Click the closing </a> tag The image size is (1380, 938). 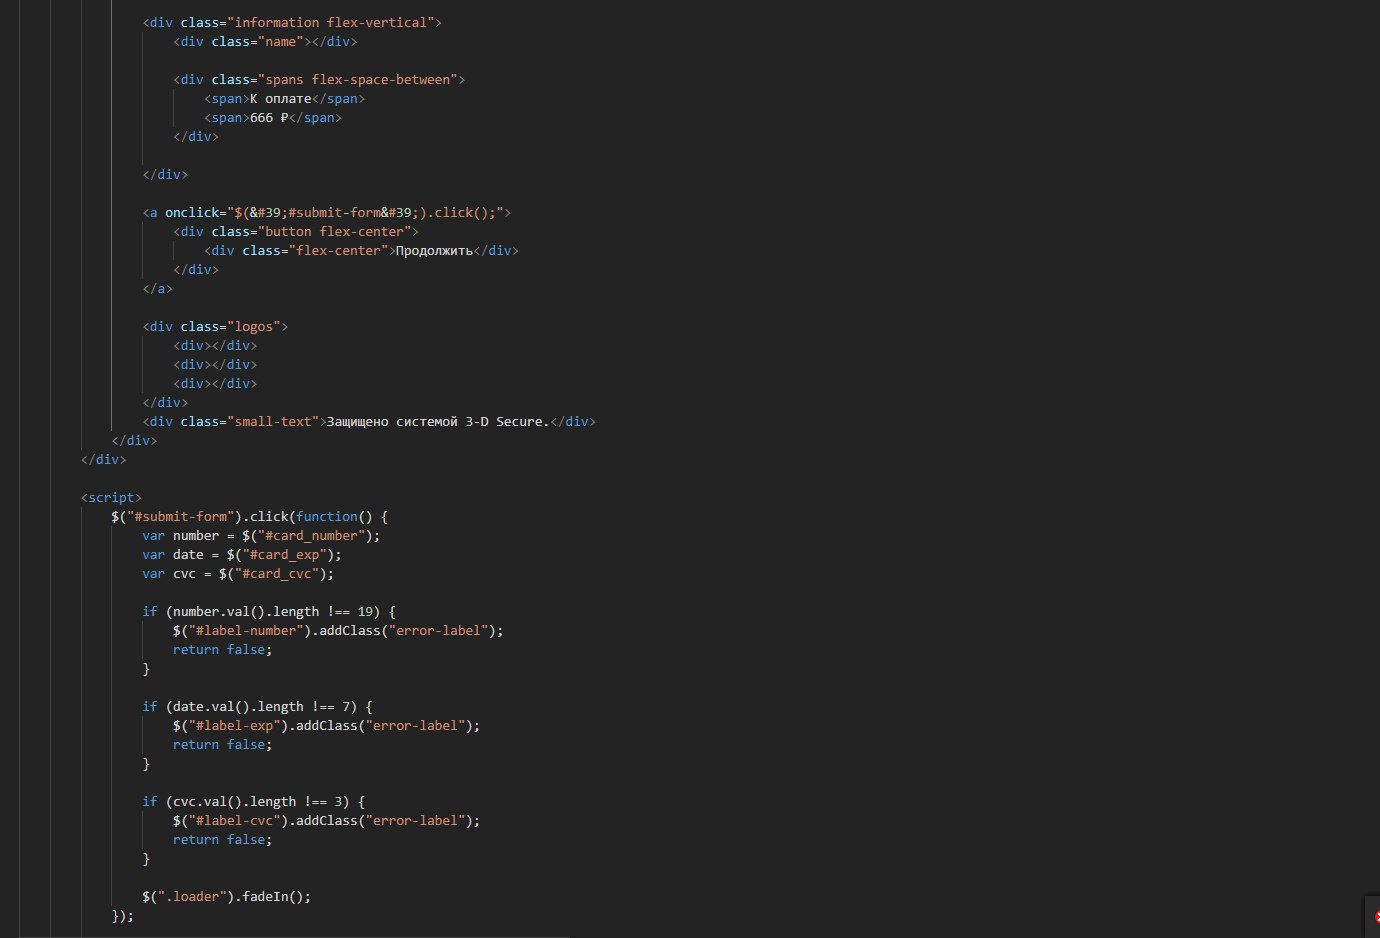click(157, 288)
